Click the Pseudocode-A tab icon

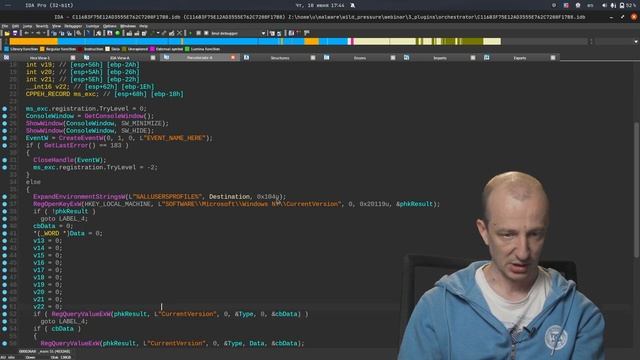tap(167, 58)
